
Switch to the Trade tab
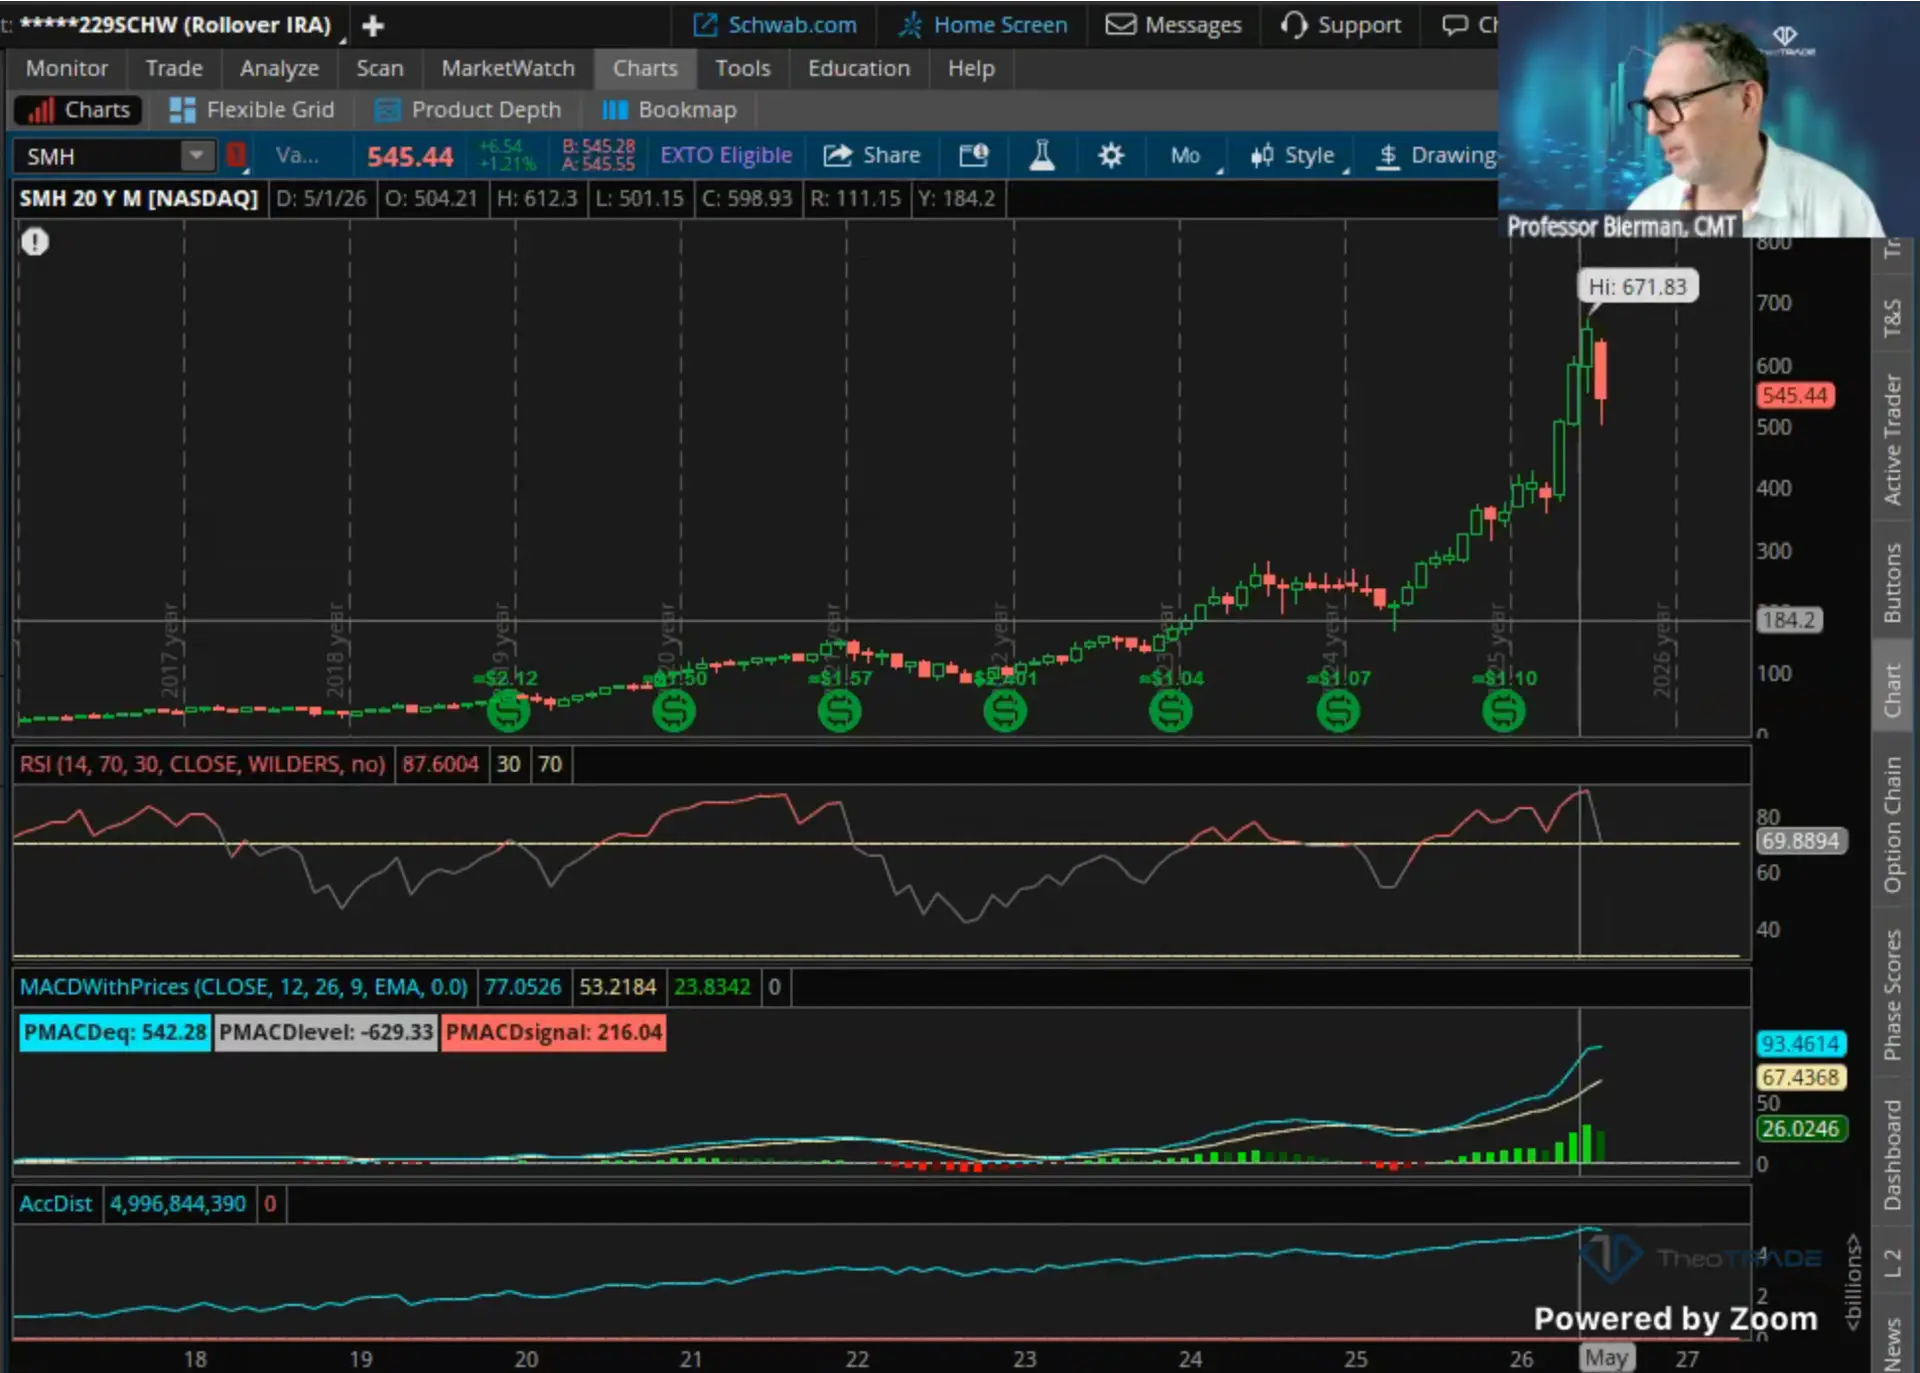tap(174, 68)
